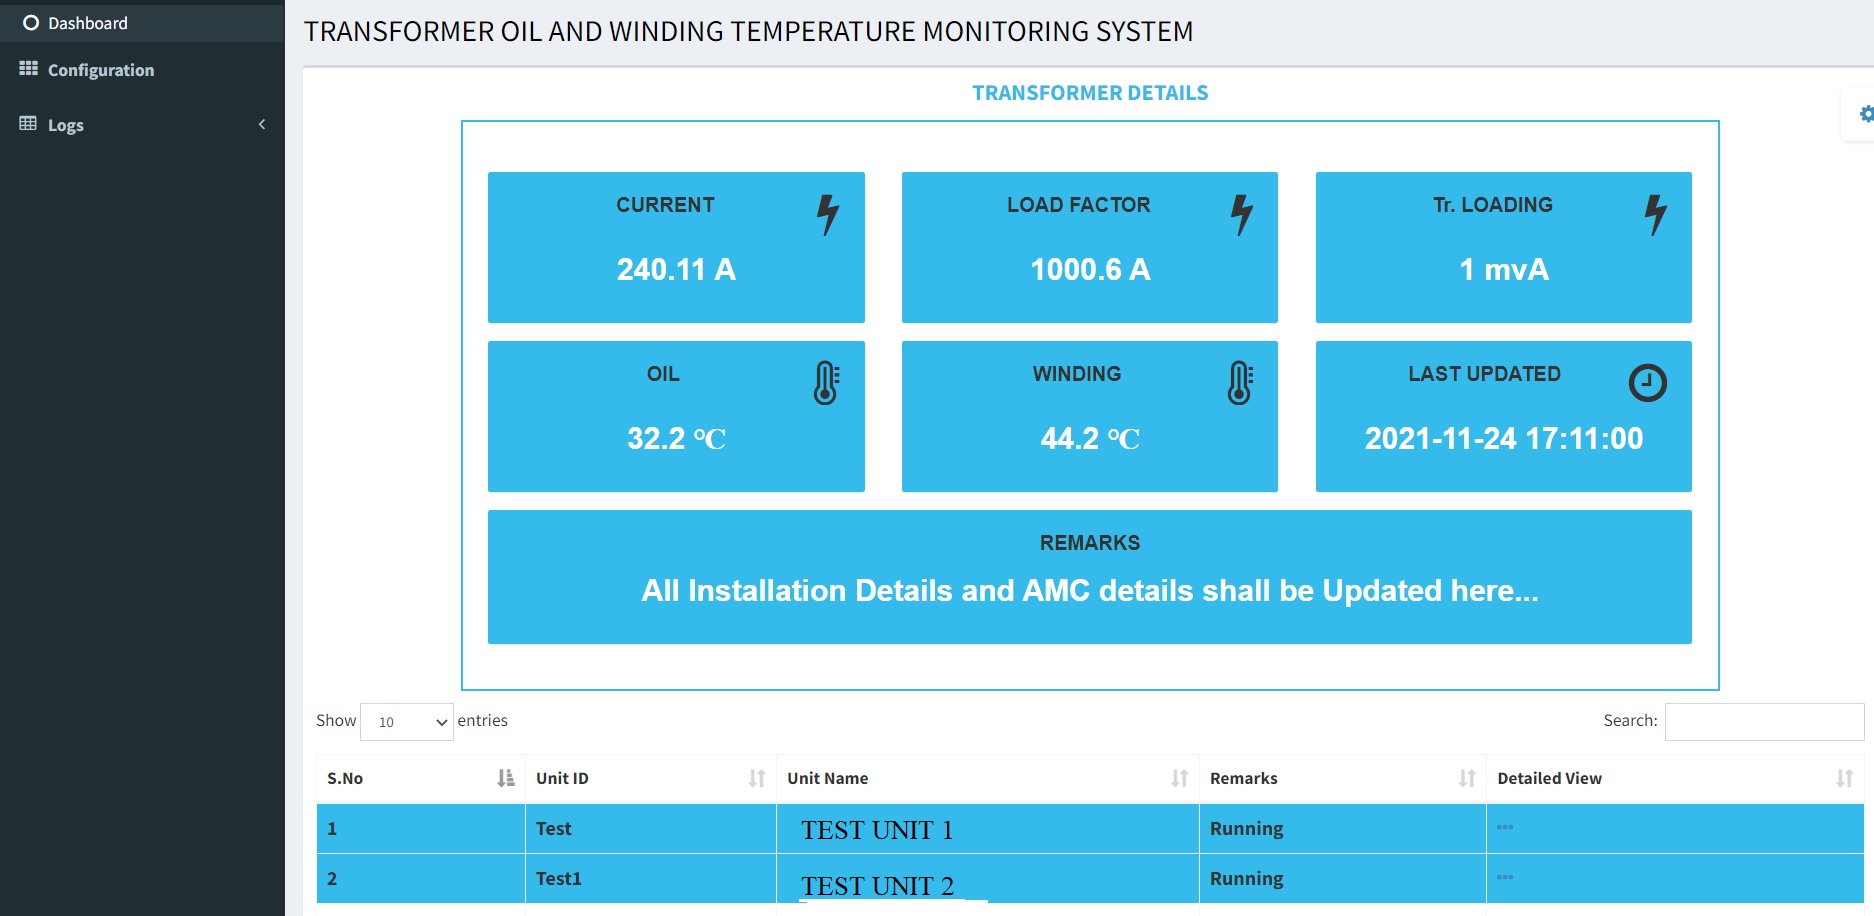Click the Dashboard circle icon in sidebar

click(x=31, y=23)
